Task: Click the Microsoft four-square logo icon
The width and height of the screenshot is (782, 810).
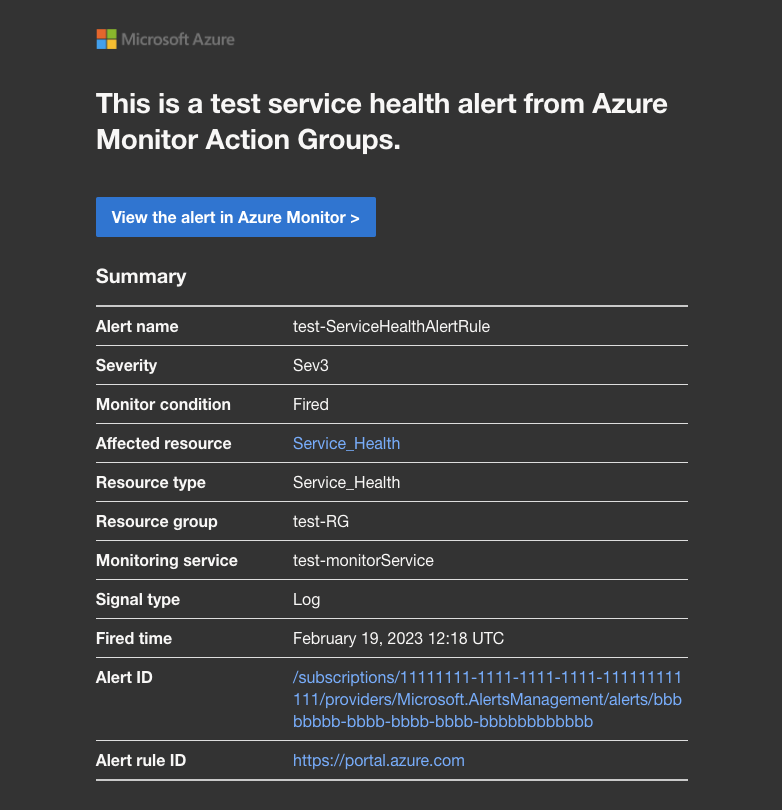Action: point(106,39)
